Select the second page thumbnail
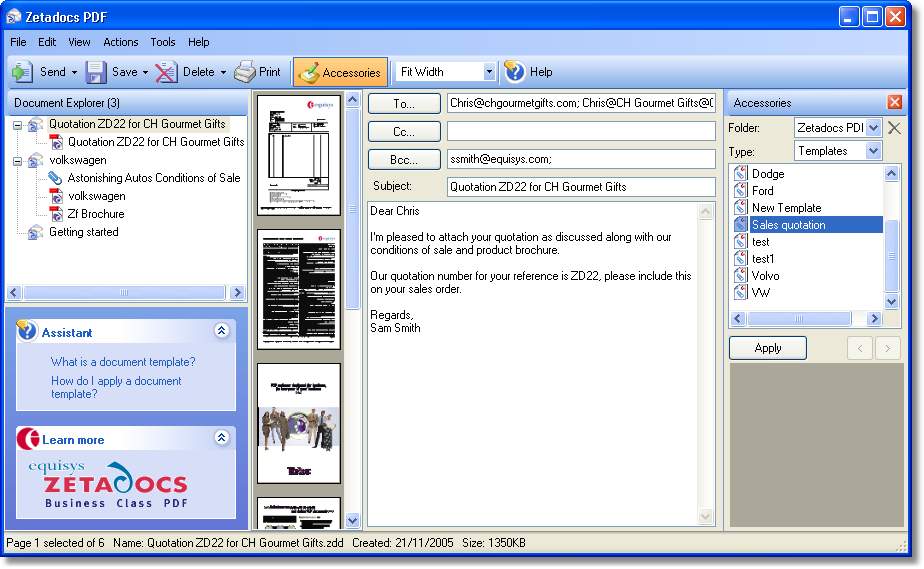 click(x=299, y=289)
